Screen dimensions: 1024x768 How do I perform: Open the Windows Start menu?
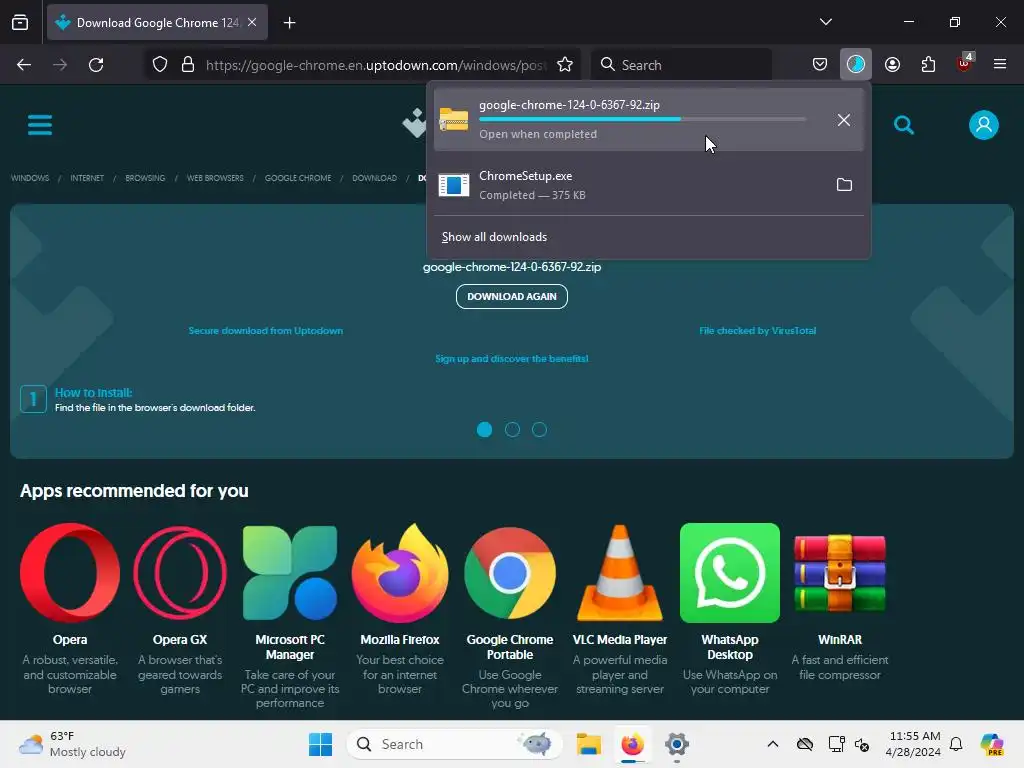tap(320, 744)
